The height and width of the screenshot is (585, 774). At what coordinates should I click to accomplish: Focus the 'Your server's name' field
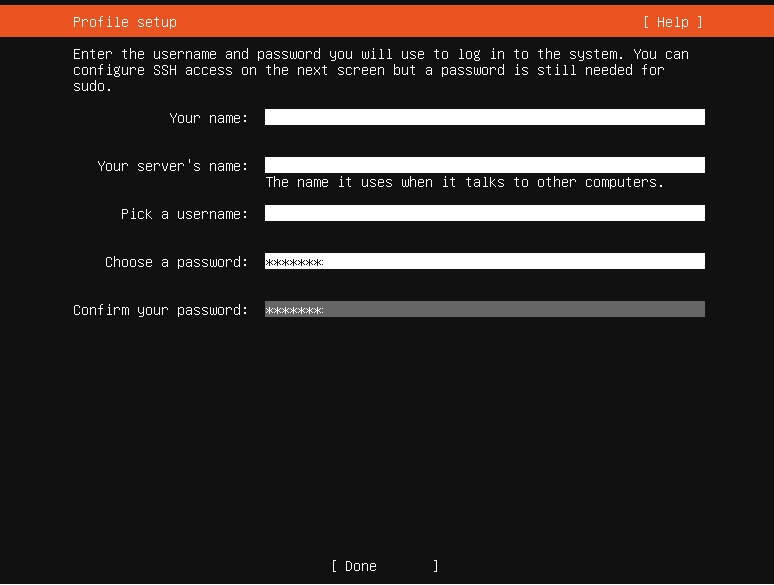(485, 165)
